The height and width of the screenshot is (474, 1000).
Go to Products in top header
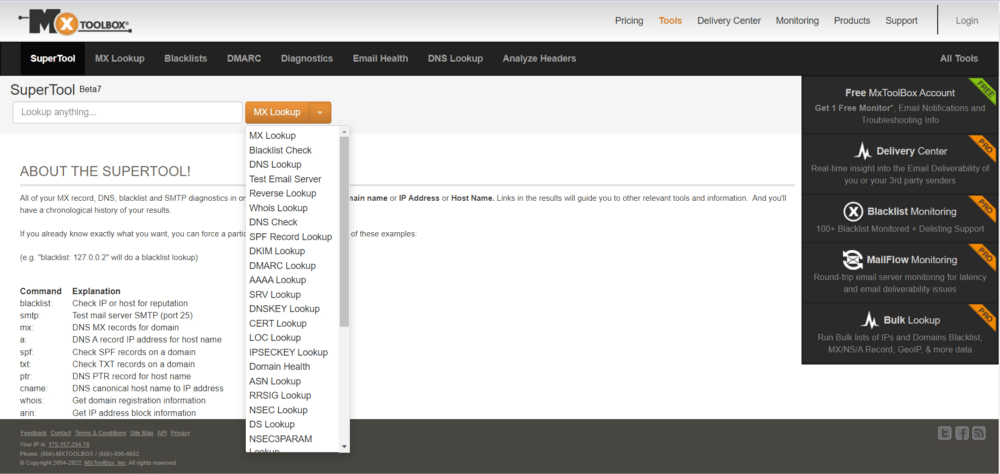click(x=852, y=20)
